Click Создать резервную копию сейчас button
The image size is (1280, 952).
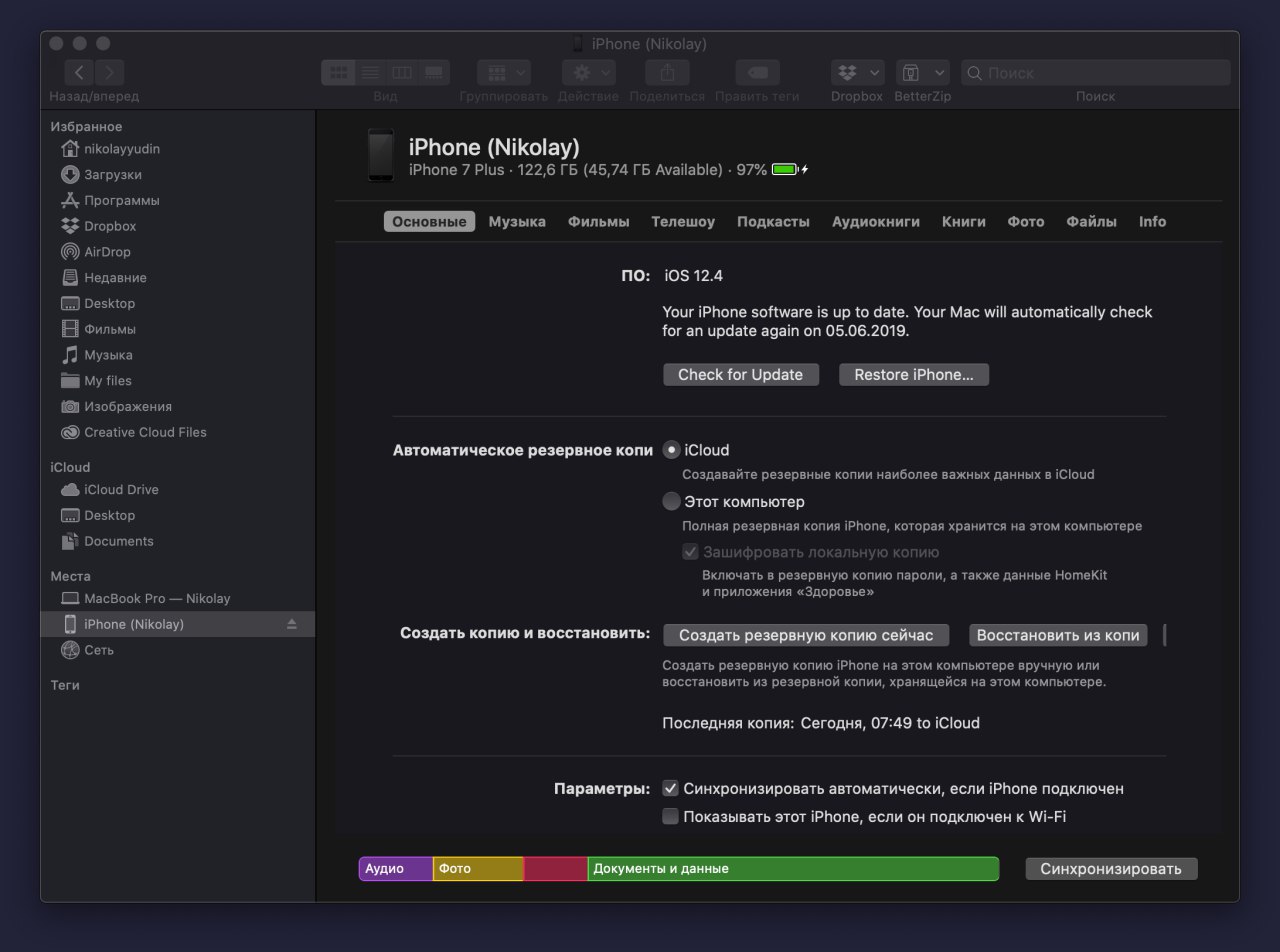tap(806, 635)
